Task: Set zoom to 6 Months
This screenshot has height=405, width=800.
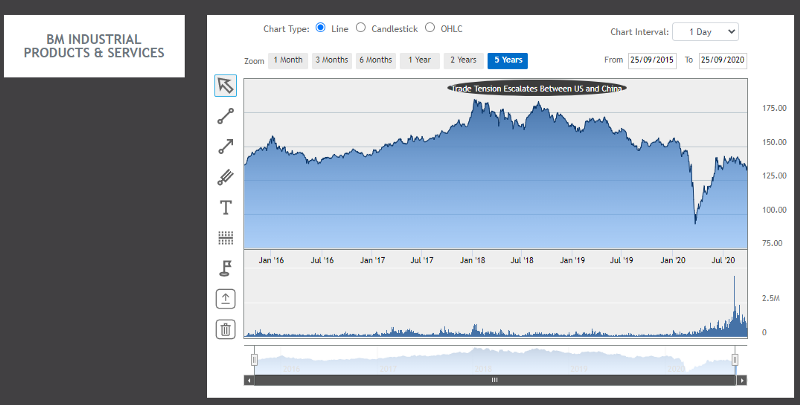Action: click(375, 61)
